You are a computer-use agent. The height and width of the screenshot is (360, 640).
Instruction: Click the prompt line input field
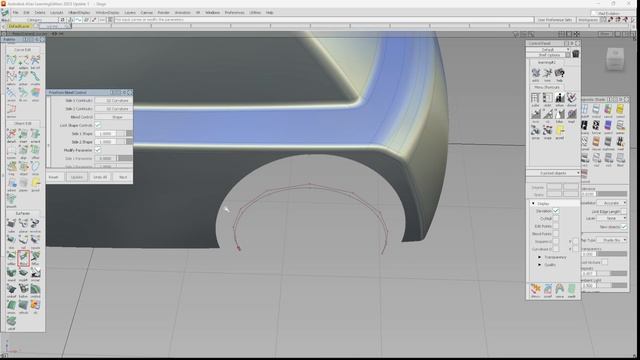323,20
